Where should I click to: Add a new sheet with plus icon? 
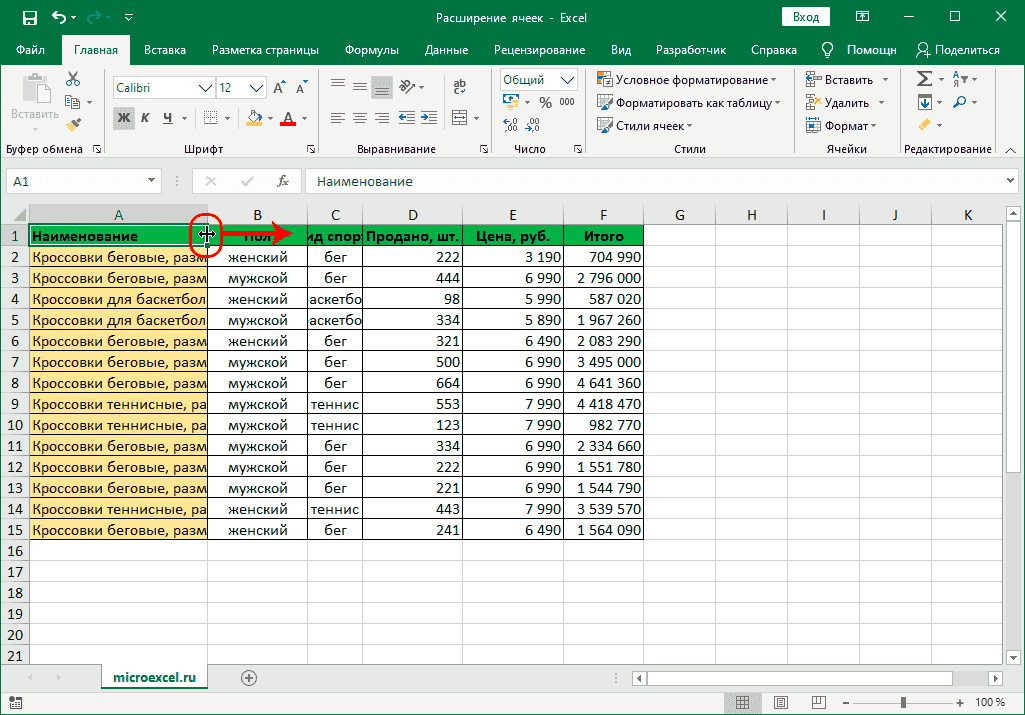click(x=249, y=677)
